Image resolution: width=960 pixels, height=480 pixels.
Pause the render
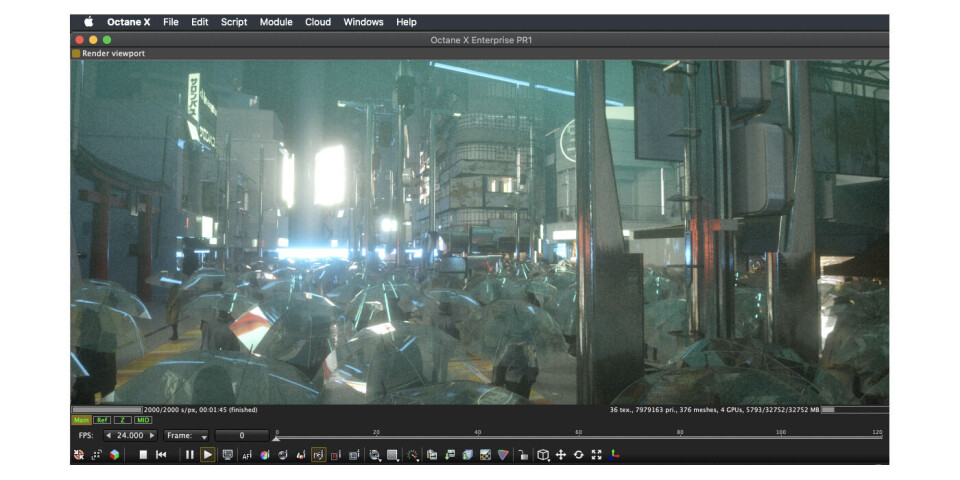189,455
